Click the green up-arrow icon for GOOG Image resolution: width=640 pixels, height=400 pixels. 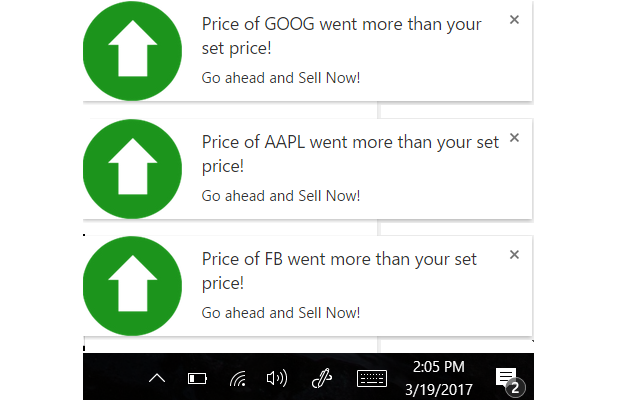pyautogui.click(x=132, y=51)
